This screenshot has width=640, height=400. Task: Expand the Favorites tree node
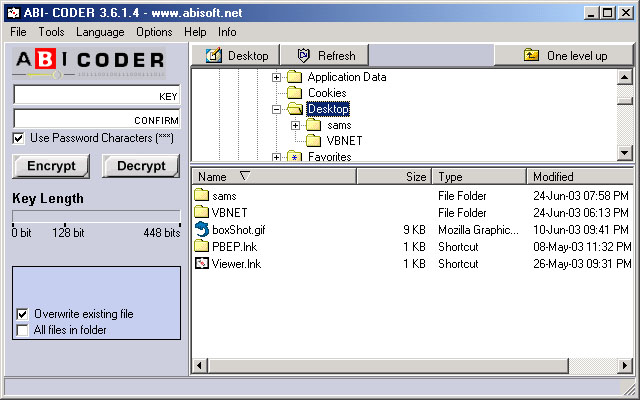click(x=276, y=157)
